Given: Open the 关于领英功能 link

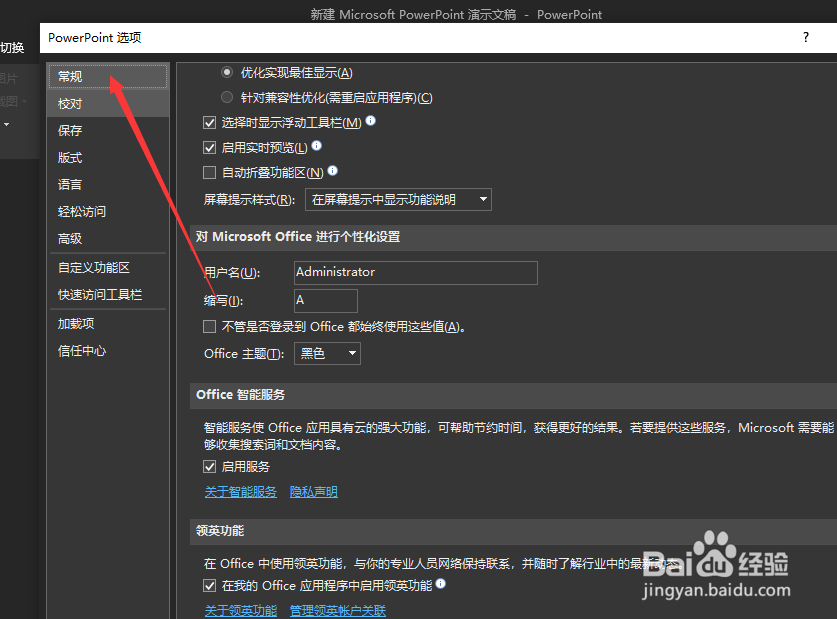Looking at the screenshot, I should point(241,610).
